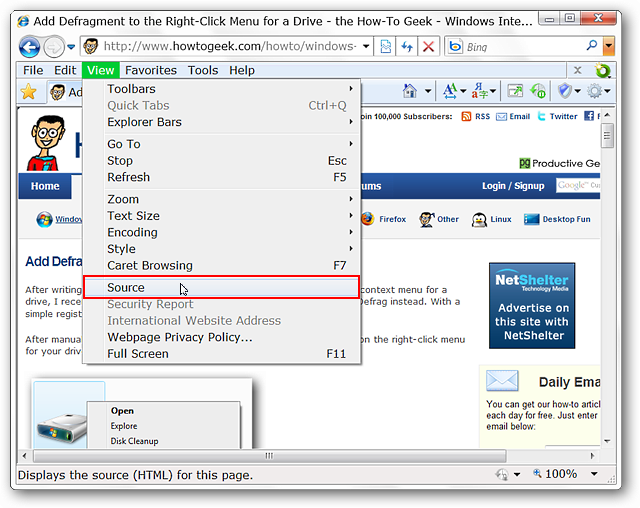The width and height of the screenshot is (640, 508).
Task: Open the search provider dropdown
Action: point(609,47)
